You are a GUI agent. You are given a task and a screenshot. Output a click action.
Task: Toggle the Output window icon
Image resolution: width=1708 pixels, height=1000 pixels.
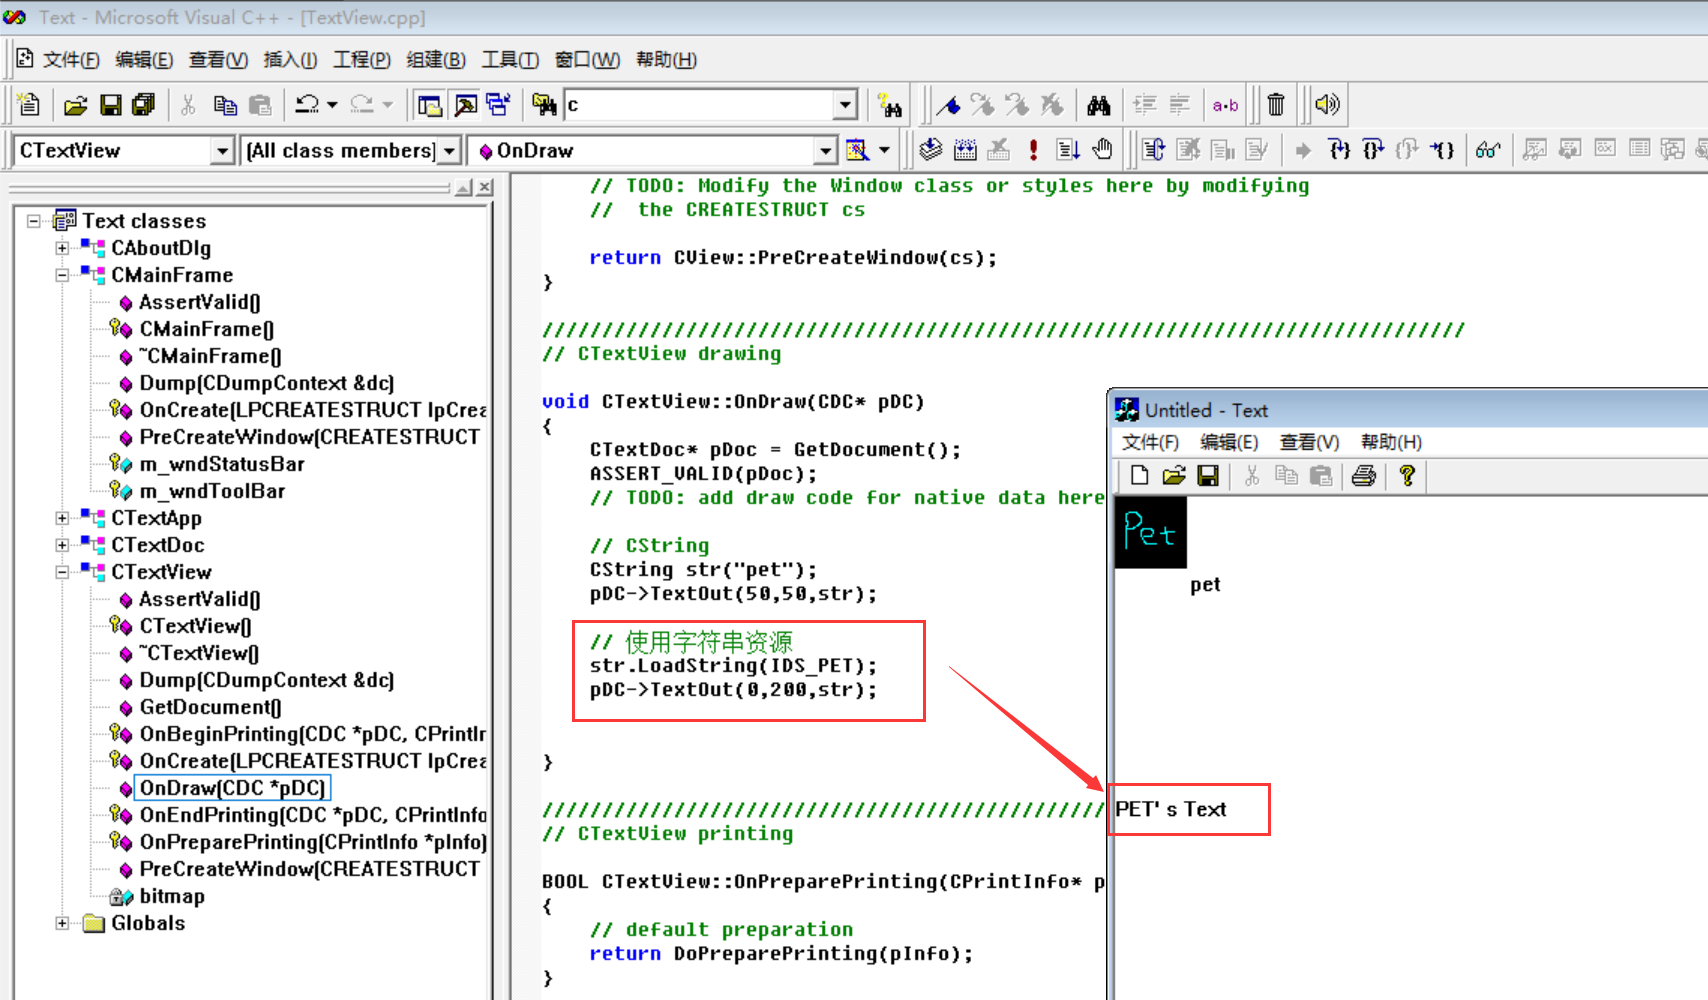click(465, 104)
